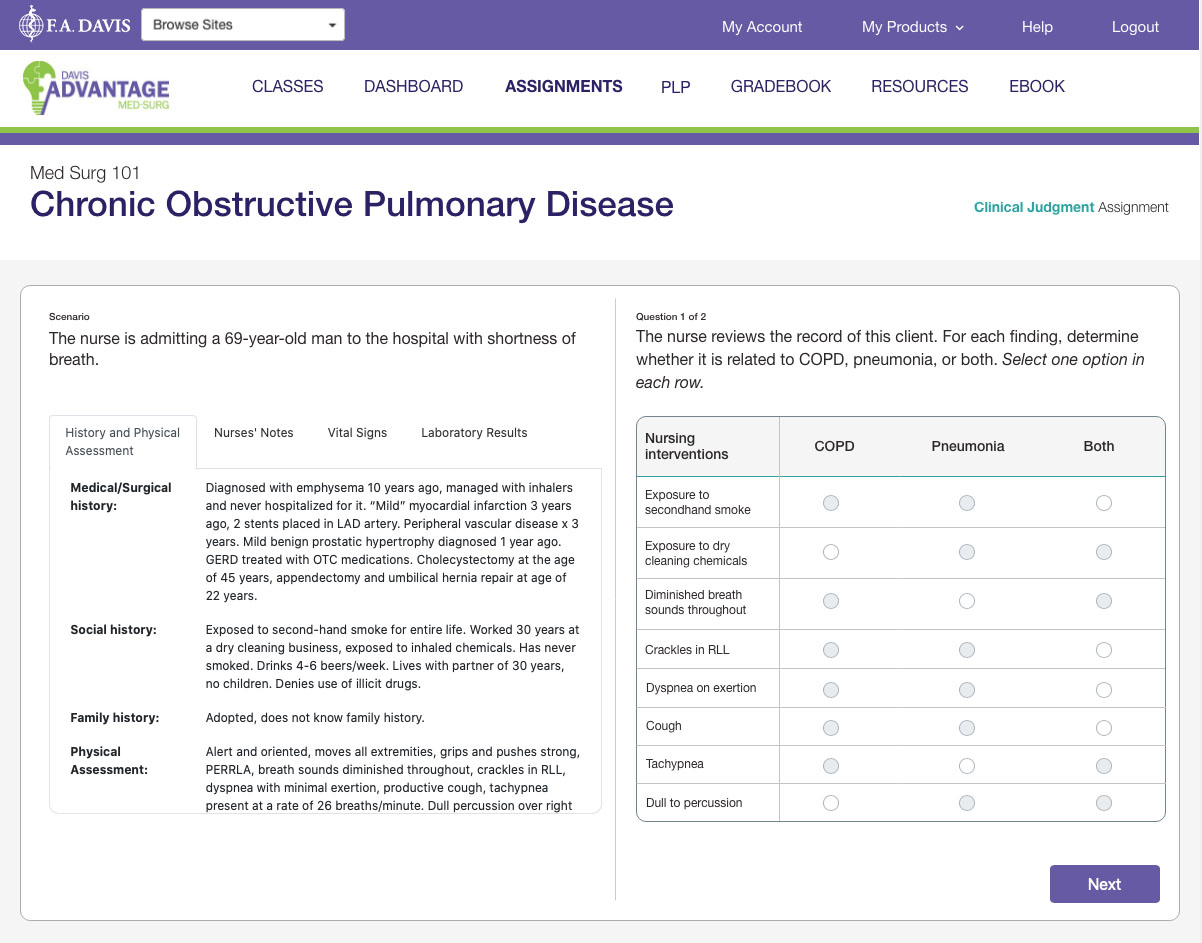Click the "Nursing interventions" column header
Viewport: 1202px width, 943px height.
(687, 446)
